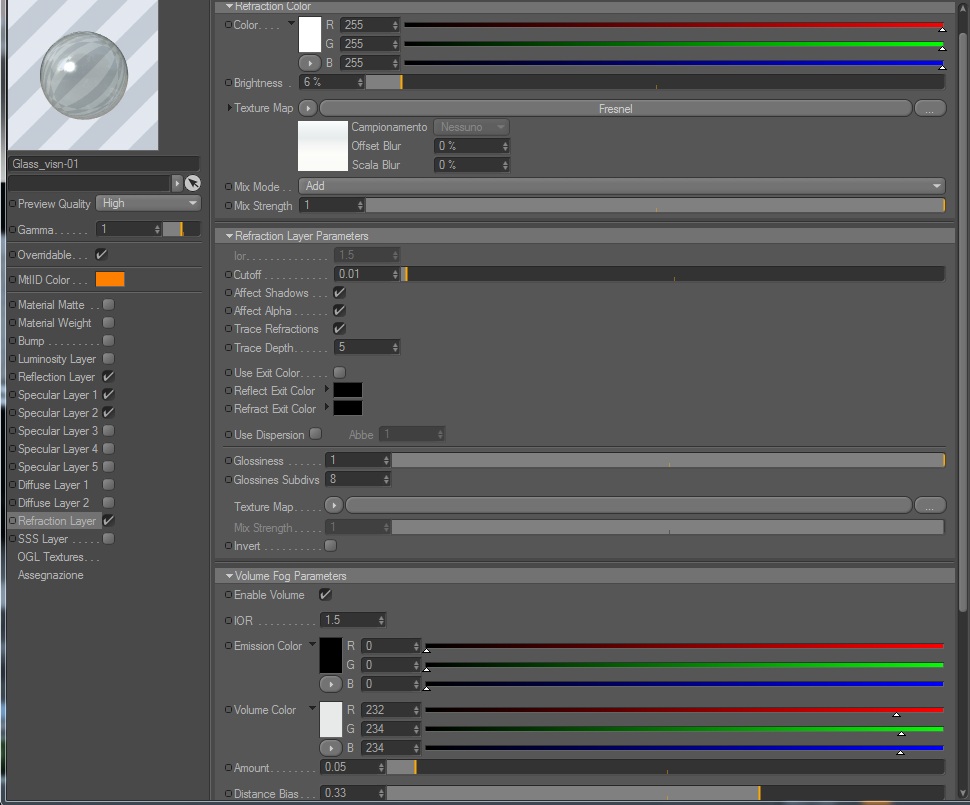The width and height of the screenshot is (970, 805).
Task: Click the arrow button under Volume Color swatch
Action: (331, 749)
